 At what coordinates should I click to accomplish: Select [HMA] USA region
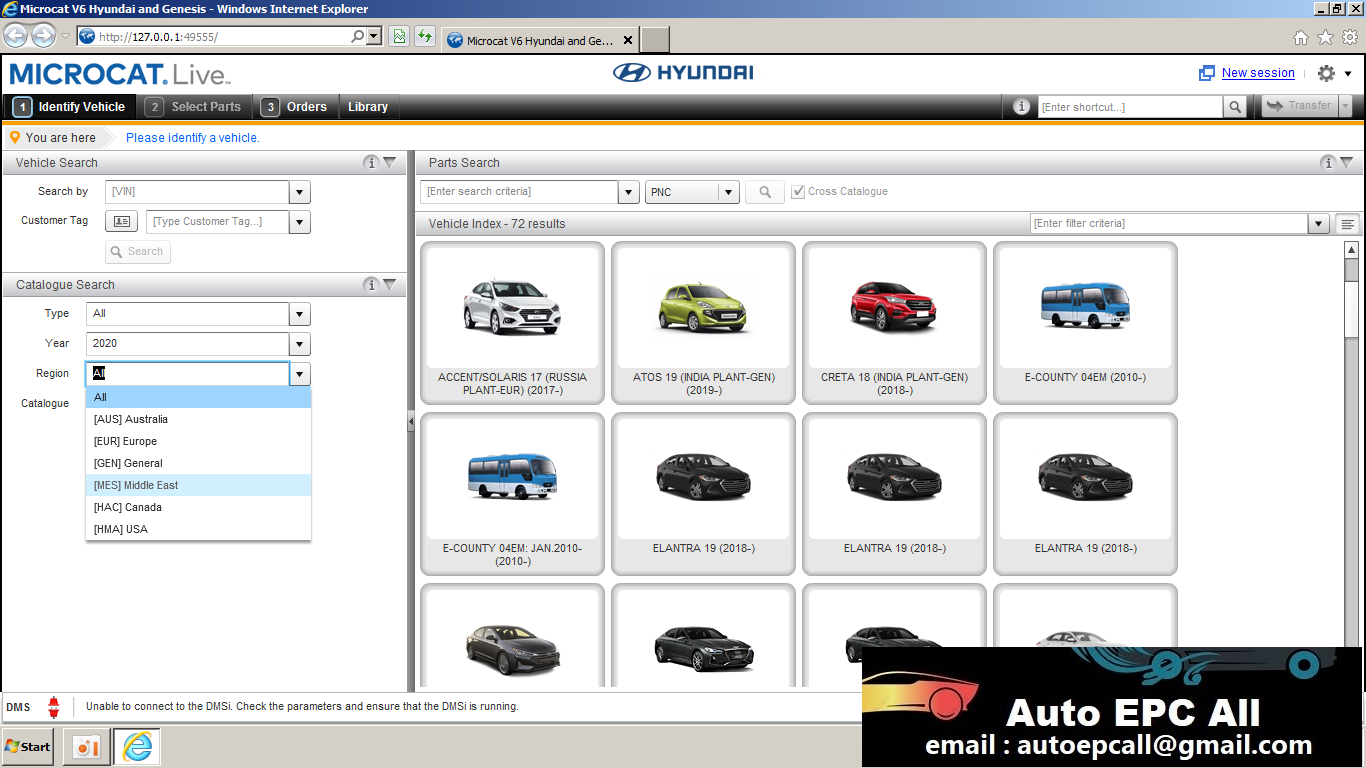click(x=199, y=530)
